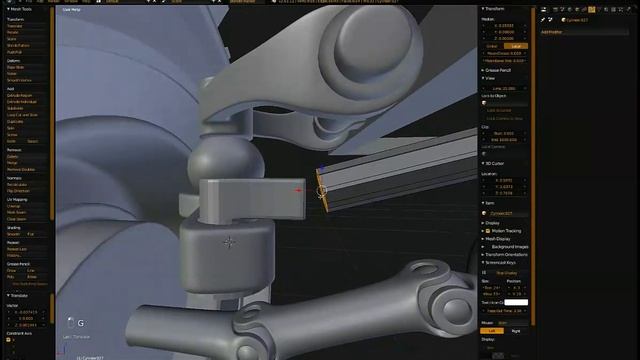Collapse the Transform panel header
Viewport: 640px width, 360px height.
click(493, 9)
